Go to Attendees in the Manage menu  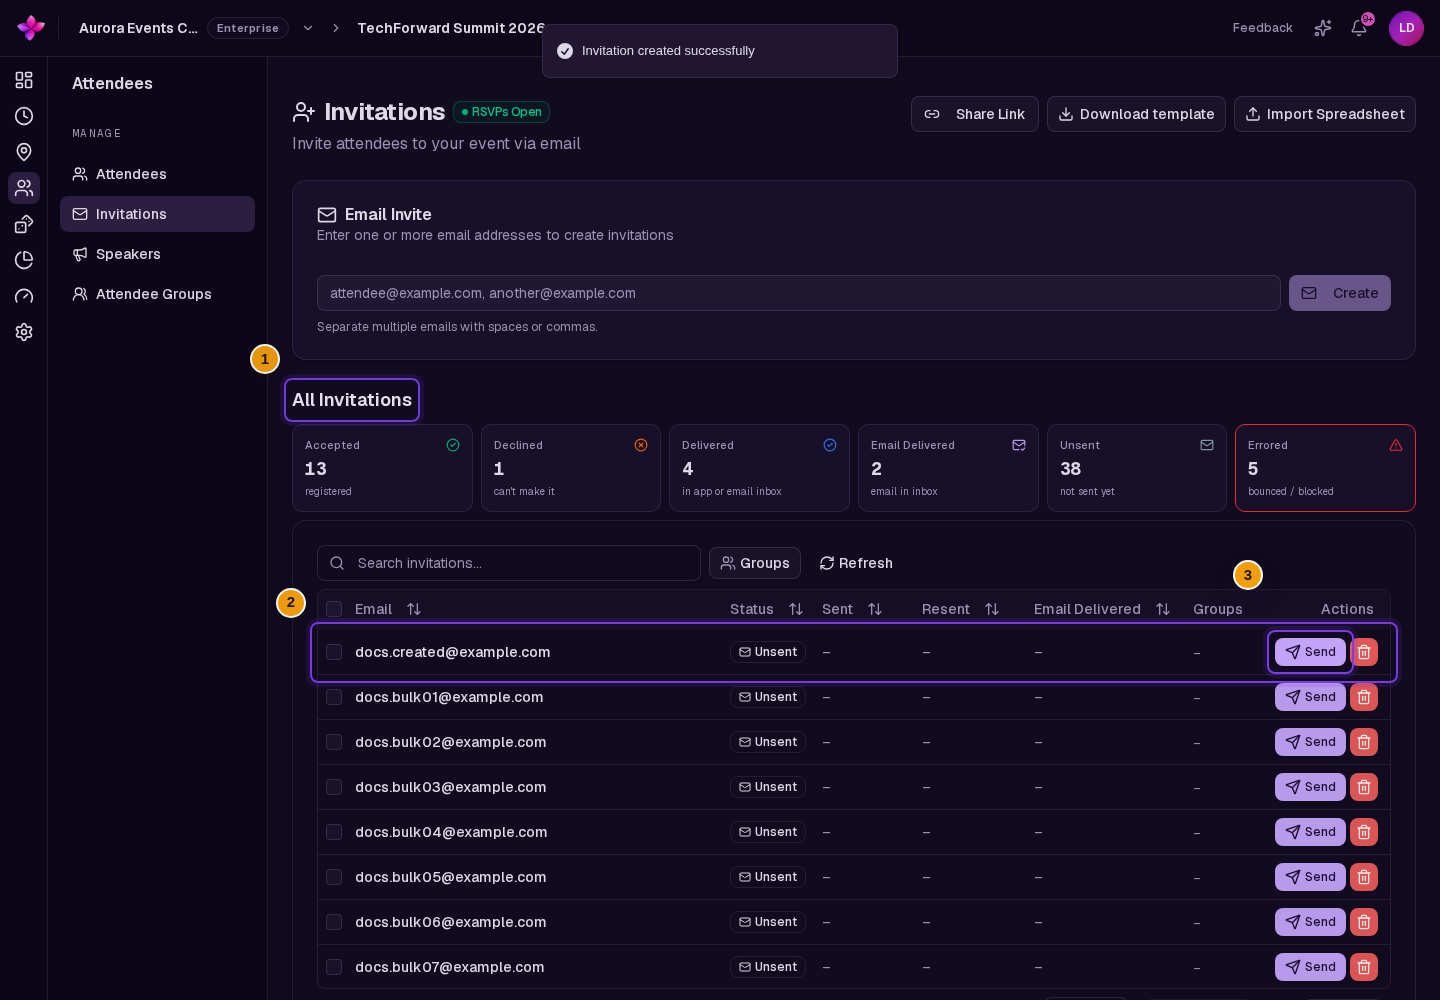(157, 174)
